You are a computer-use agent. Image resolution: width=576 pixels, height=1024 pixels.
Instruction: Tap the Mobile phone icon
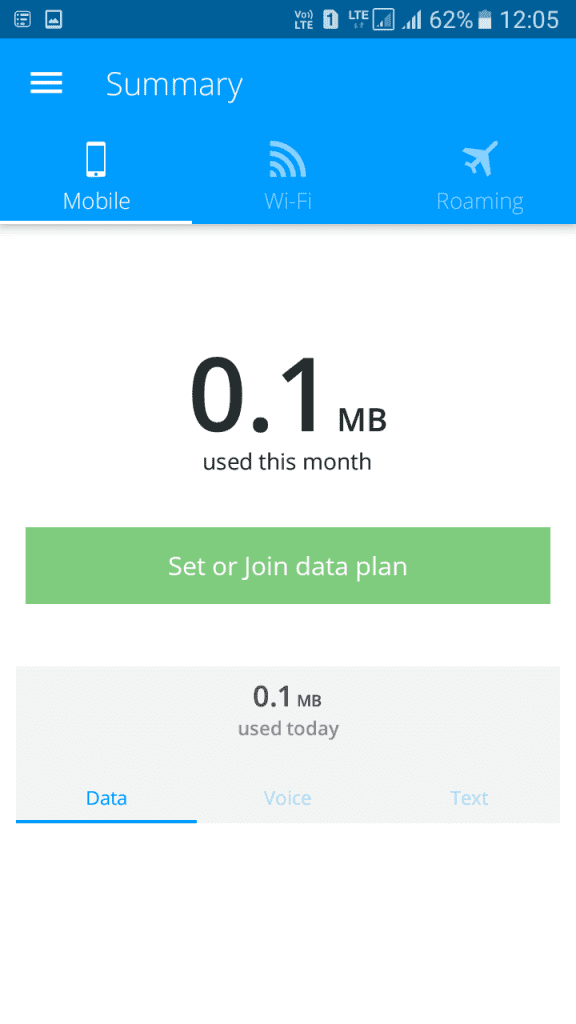(96, 159)
